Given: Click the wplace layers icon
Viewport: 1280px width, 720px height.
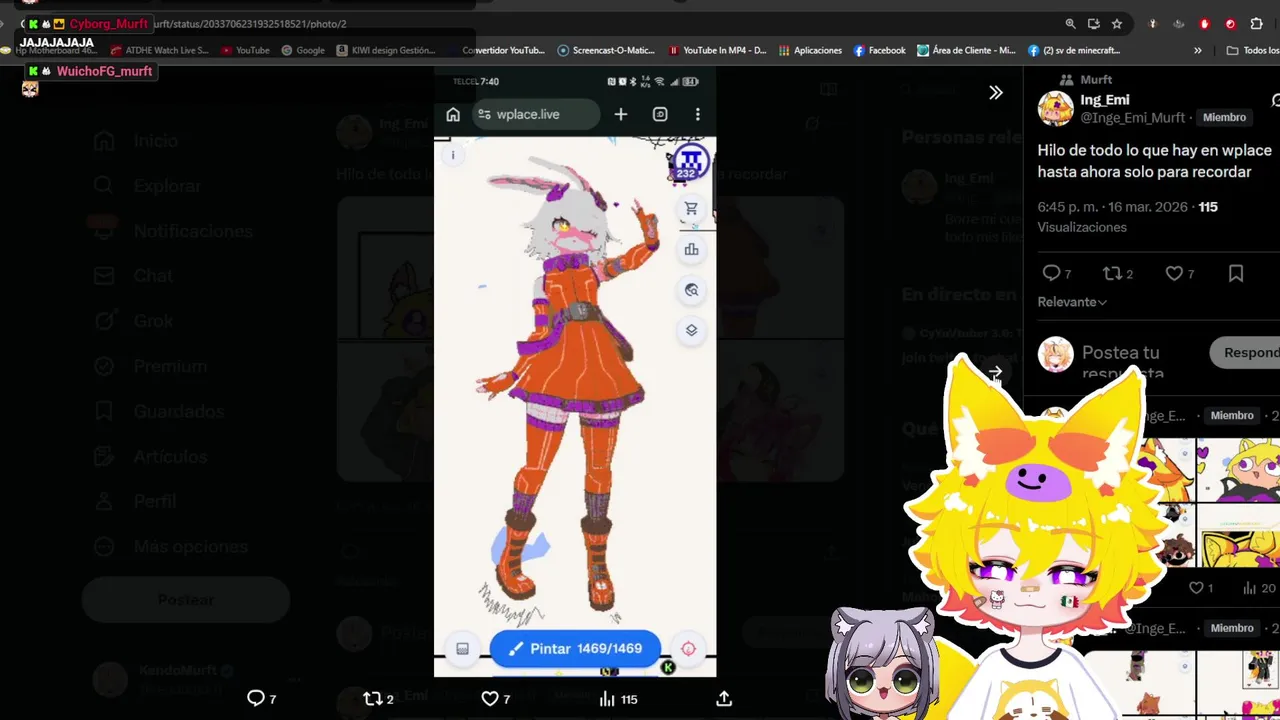Looking at the screenshot, I should tap(691, 330).
